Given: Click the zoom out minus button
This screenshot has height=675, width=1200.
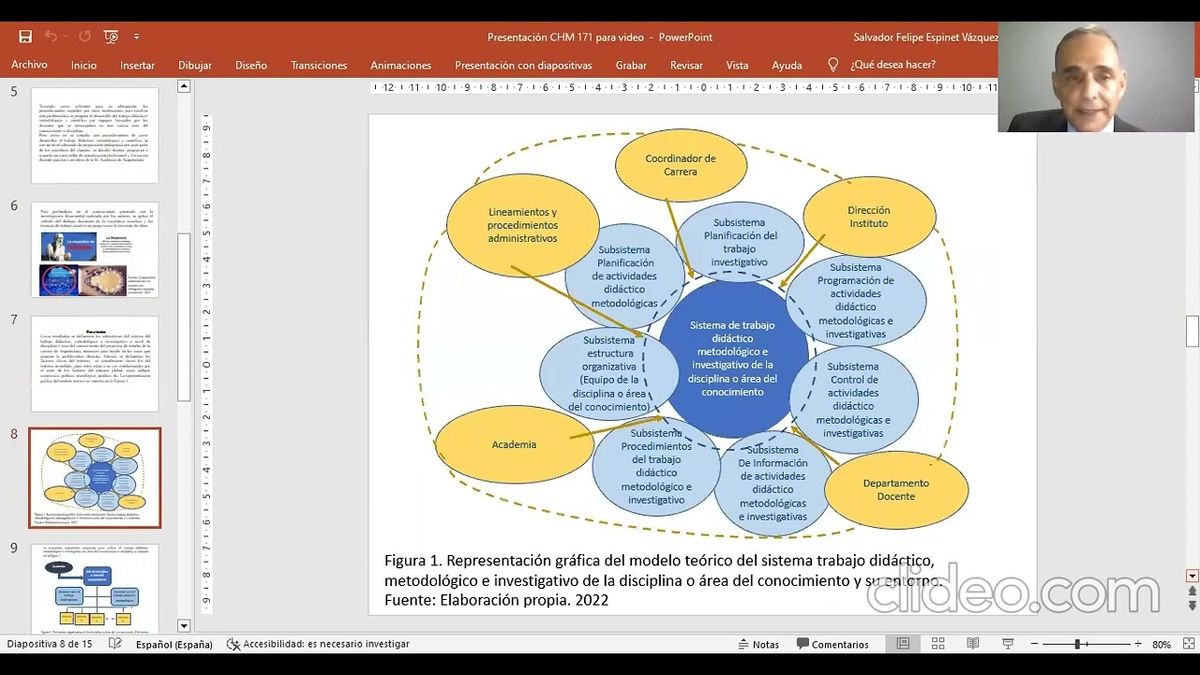Looking at the screenshot, I should 1034,645.
